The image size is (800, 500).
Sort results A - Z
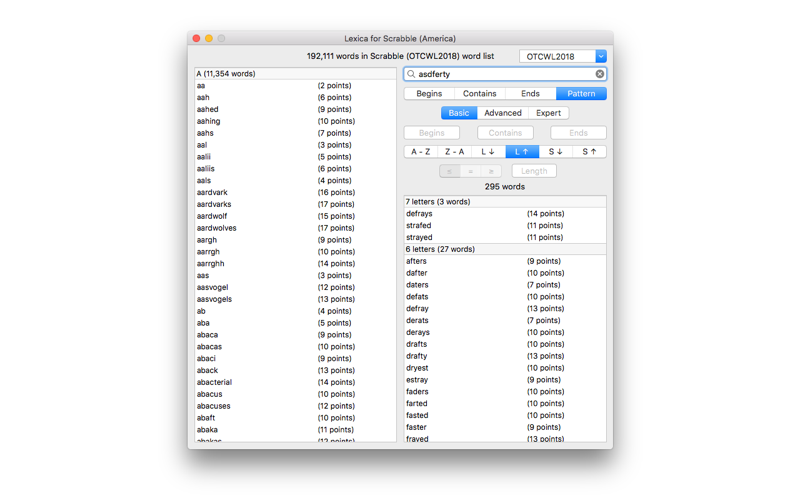pyautogui.click(x=421, y=152)
